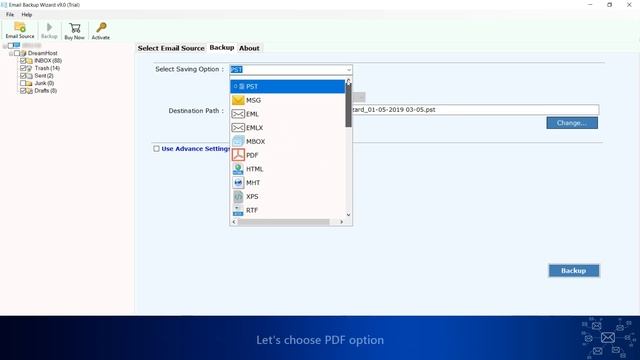Choose the EMLX format icon

[x=238, y=128]
